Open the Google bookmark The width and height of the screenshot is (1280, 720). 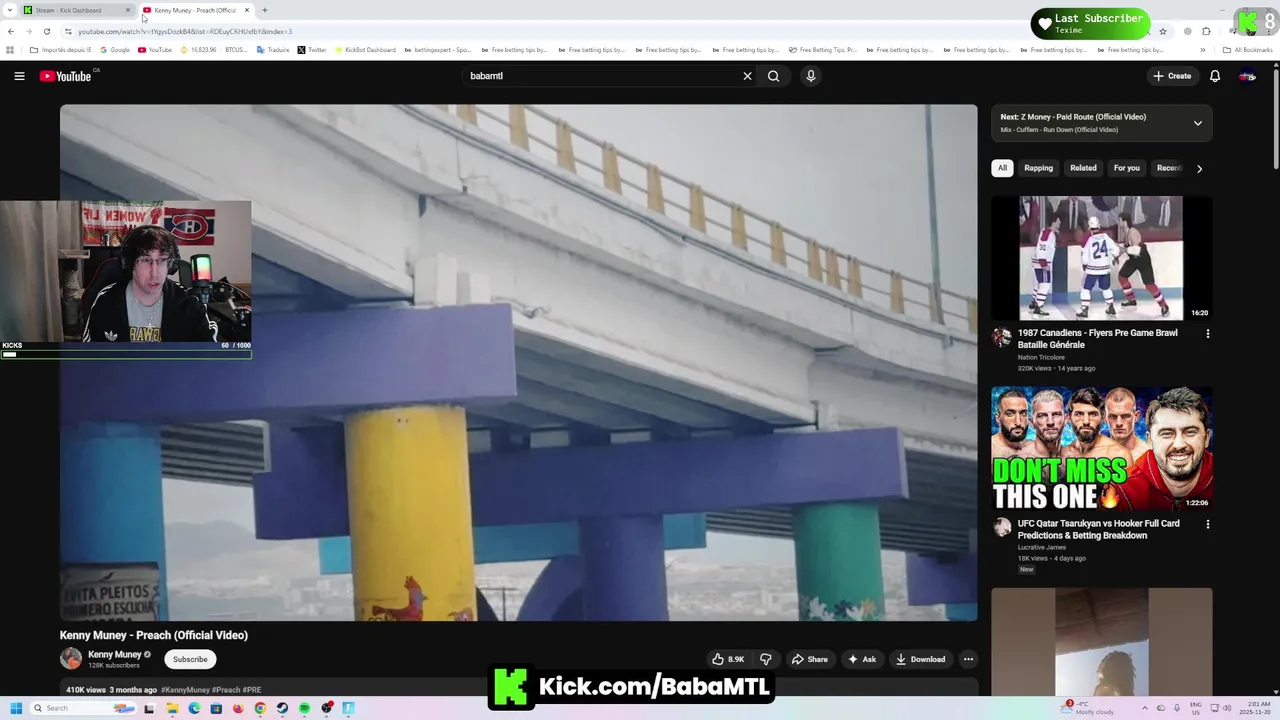[x=115, y=49]
